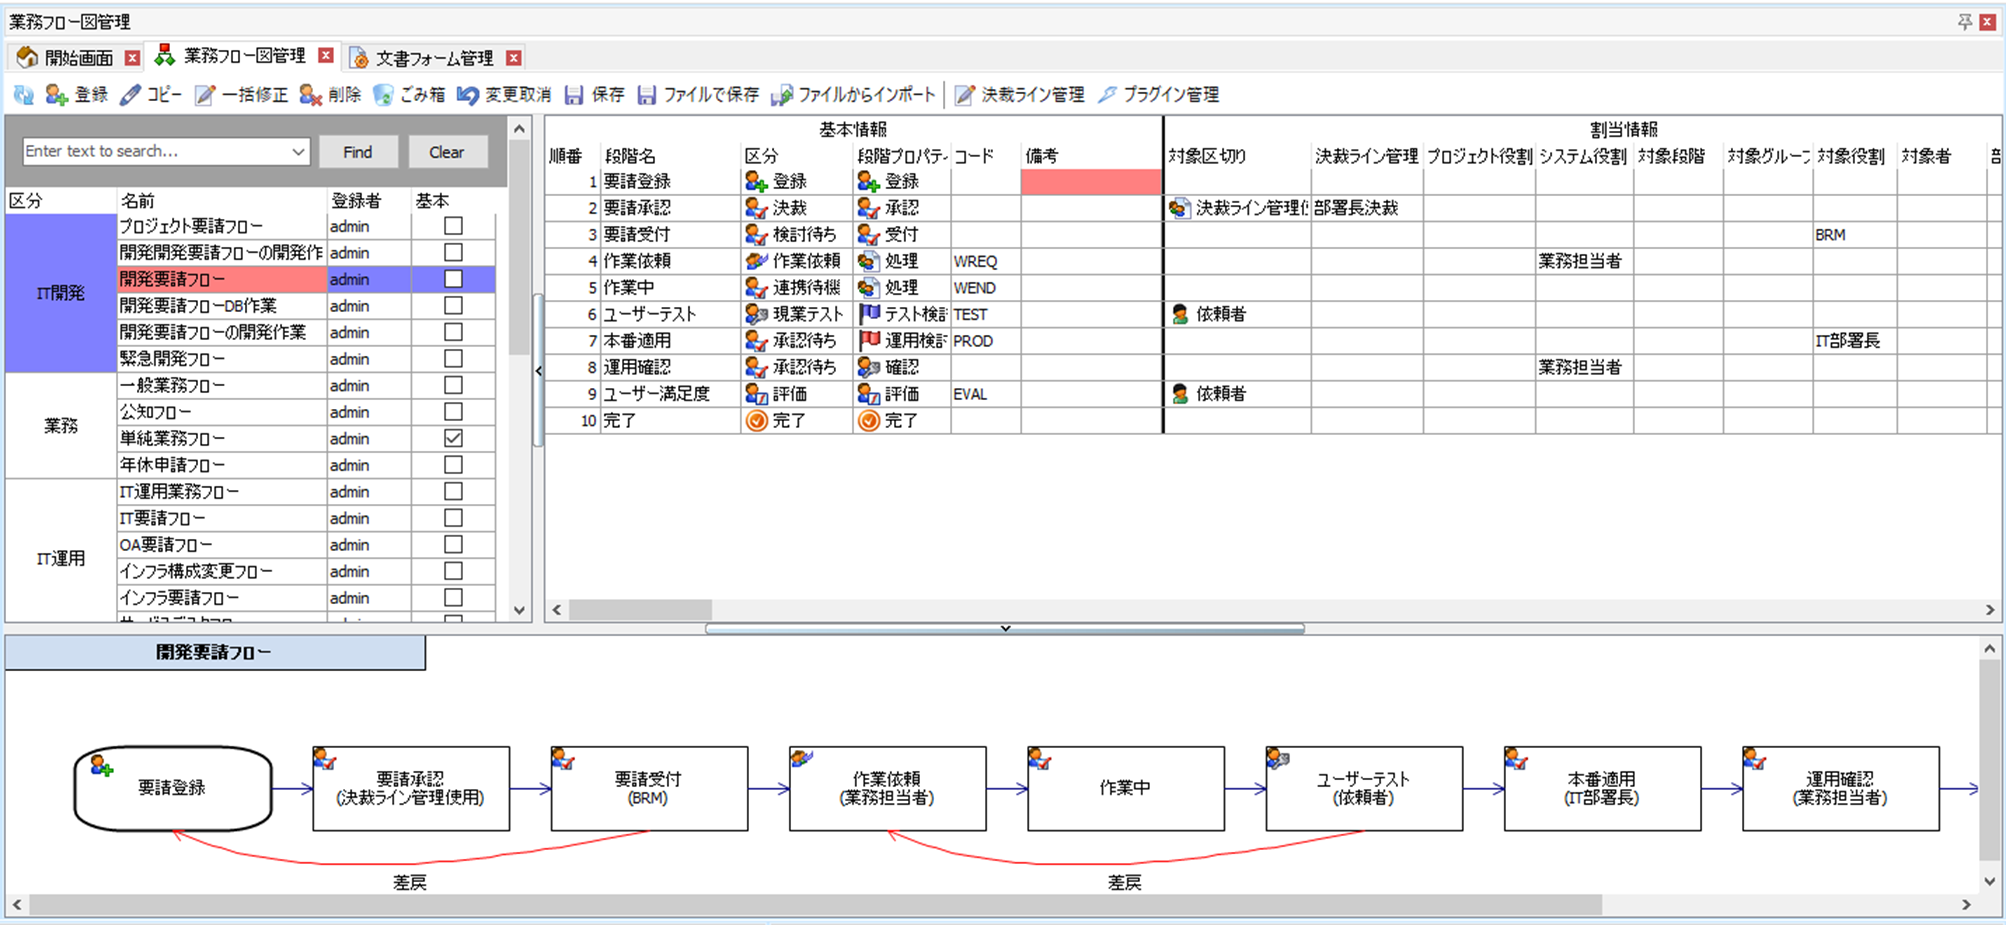
Task: Collapse the grid with horizontal splitter chevron
Action: click(1005, 629)
